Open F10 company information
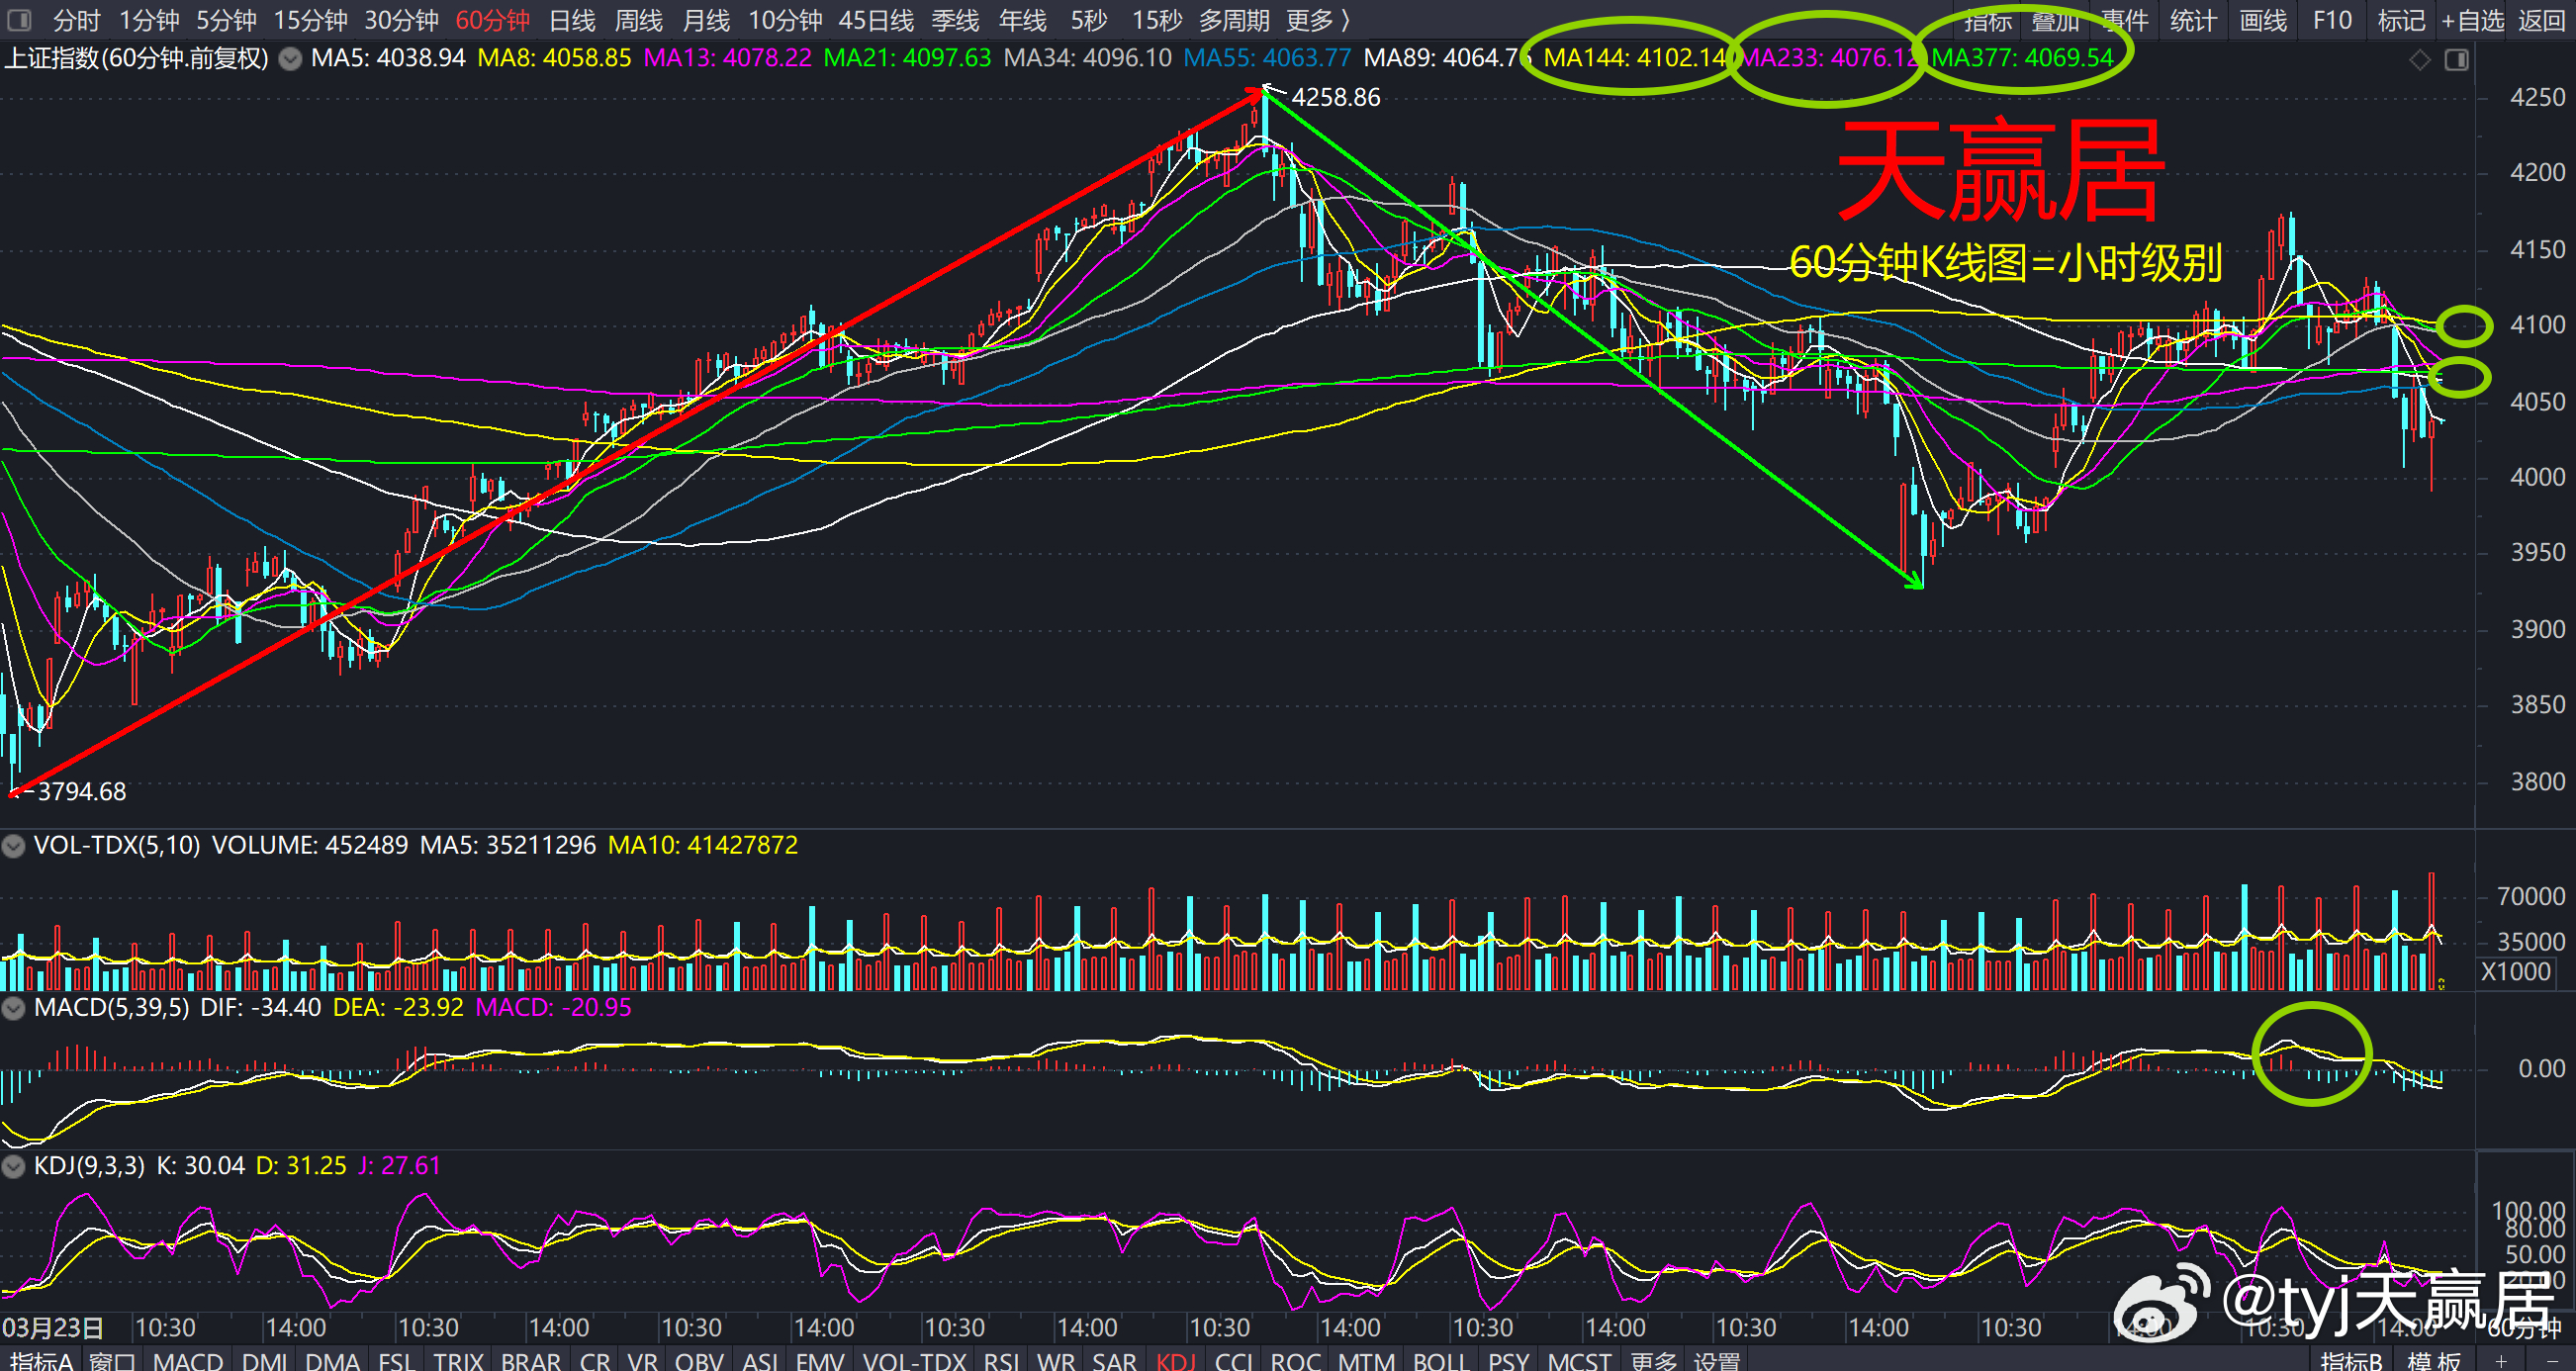This screenshot has height=1371, width=2576. 2332,20
